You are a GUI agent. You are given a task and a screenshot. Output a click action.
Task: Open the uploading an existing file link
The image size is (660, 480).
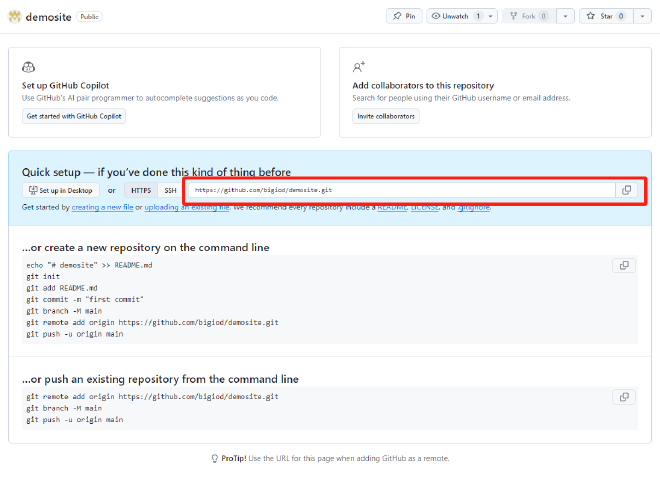(x=187, y=207)
